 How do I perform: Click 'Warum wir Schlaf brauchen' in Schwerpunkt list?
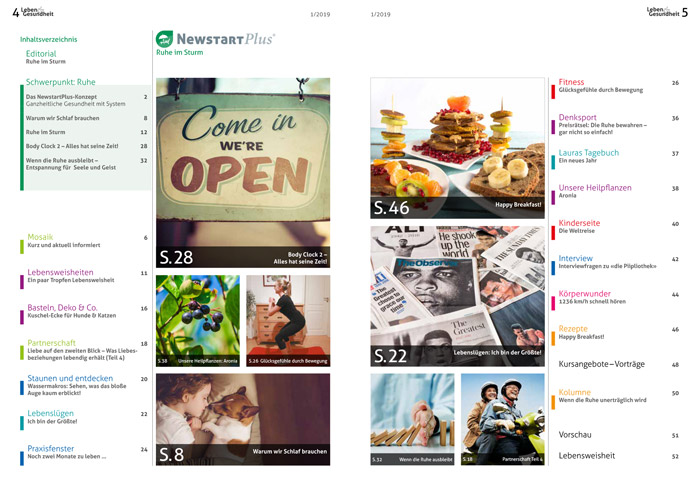[63, 118]
